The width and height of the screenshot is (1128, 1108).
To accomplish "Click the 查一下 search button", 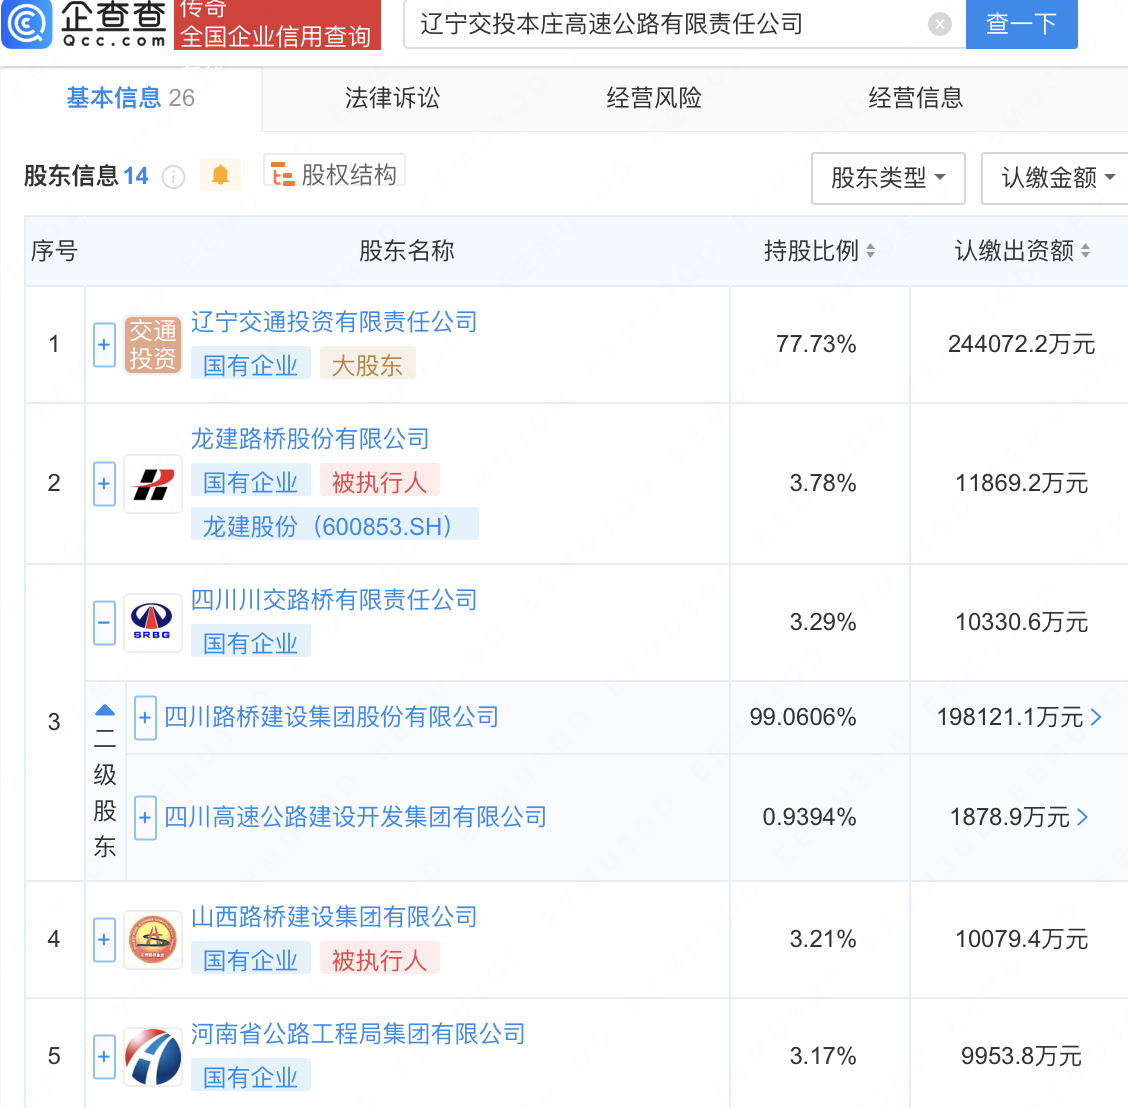I will tap(1021, 24).
